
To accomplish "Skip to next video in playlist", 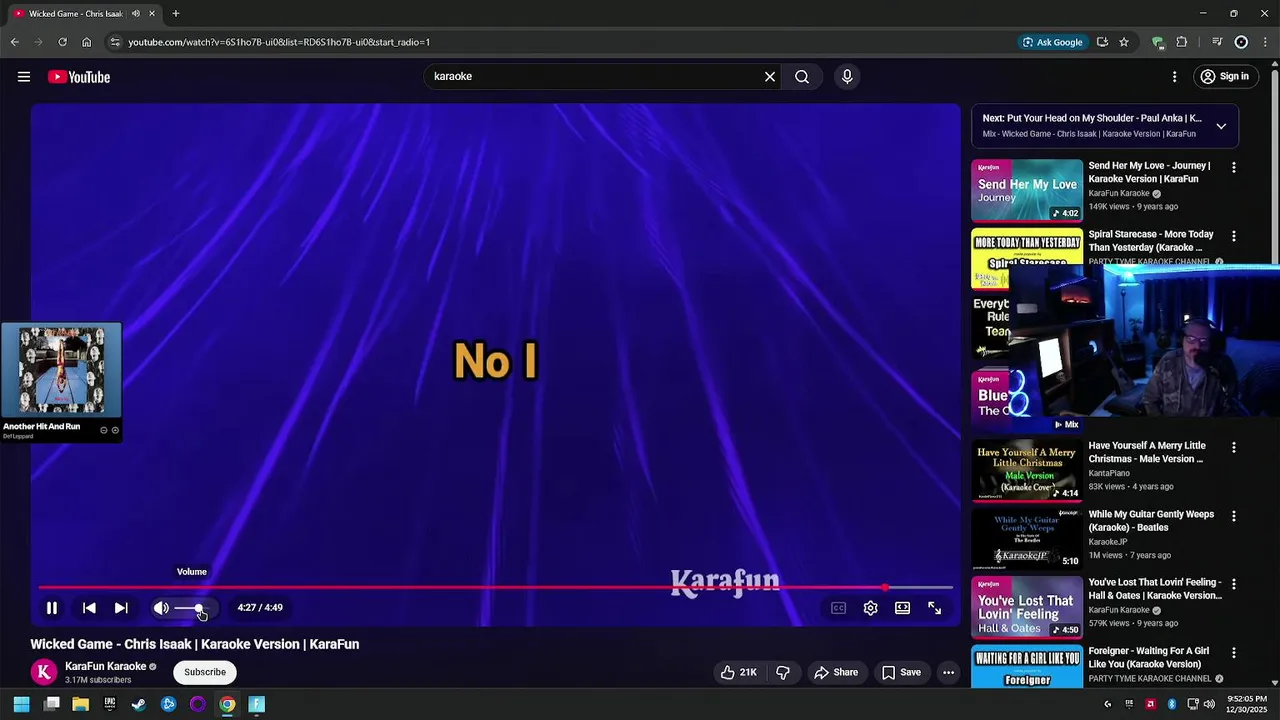I will tap(121, 608).
